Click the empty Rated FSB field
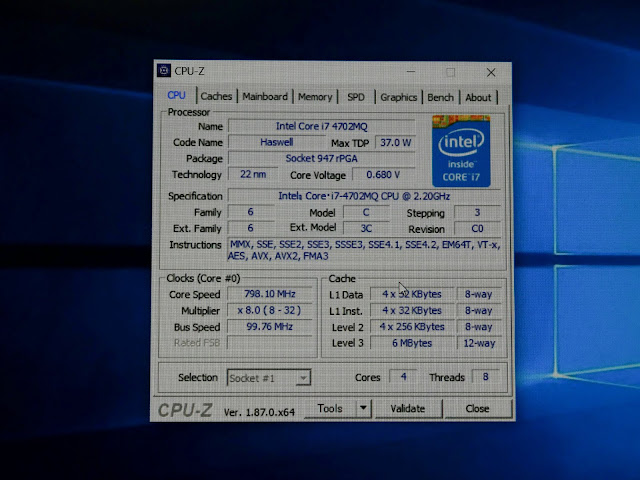640x480 pixels. click(270, 342)
